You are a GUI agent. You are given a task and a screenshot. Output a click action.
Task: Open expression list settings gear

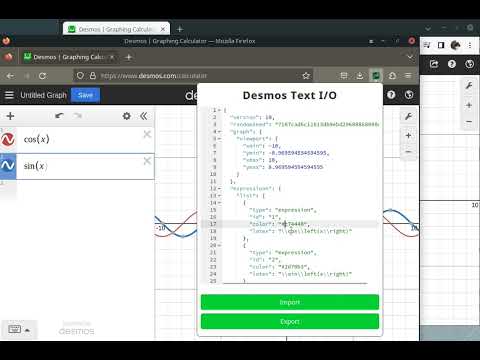(127, 116)
